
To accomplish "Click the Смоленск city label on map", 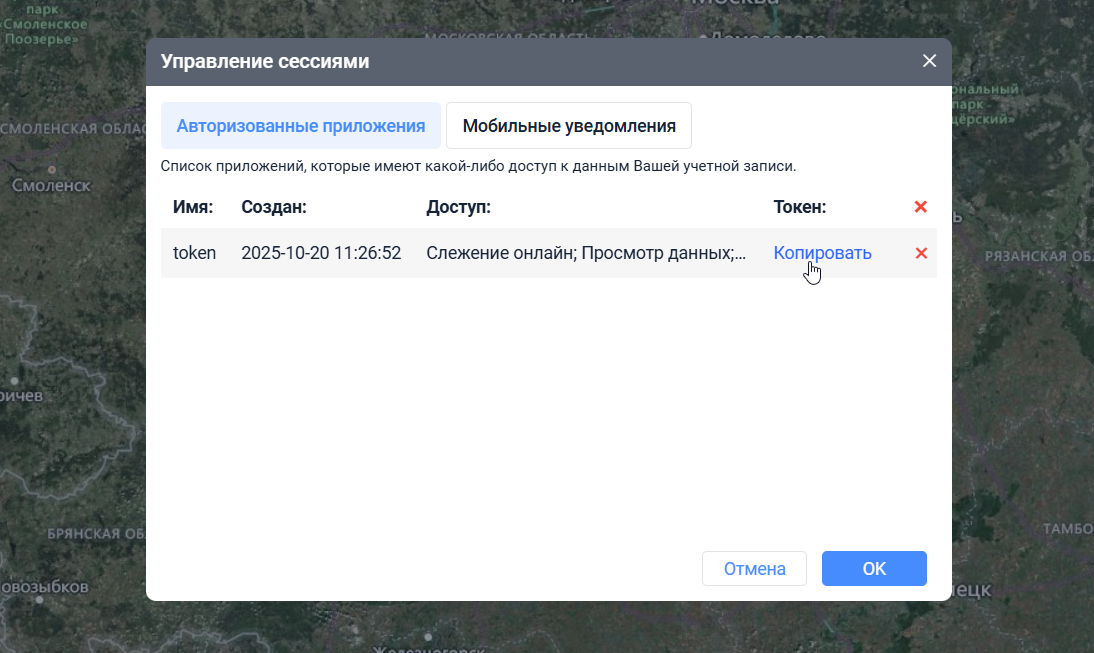I will [x=51, y=185].
